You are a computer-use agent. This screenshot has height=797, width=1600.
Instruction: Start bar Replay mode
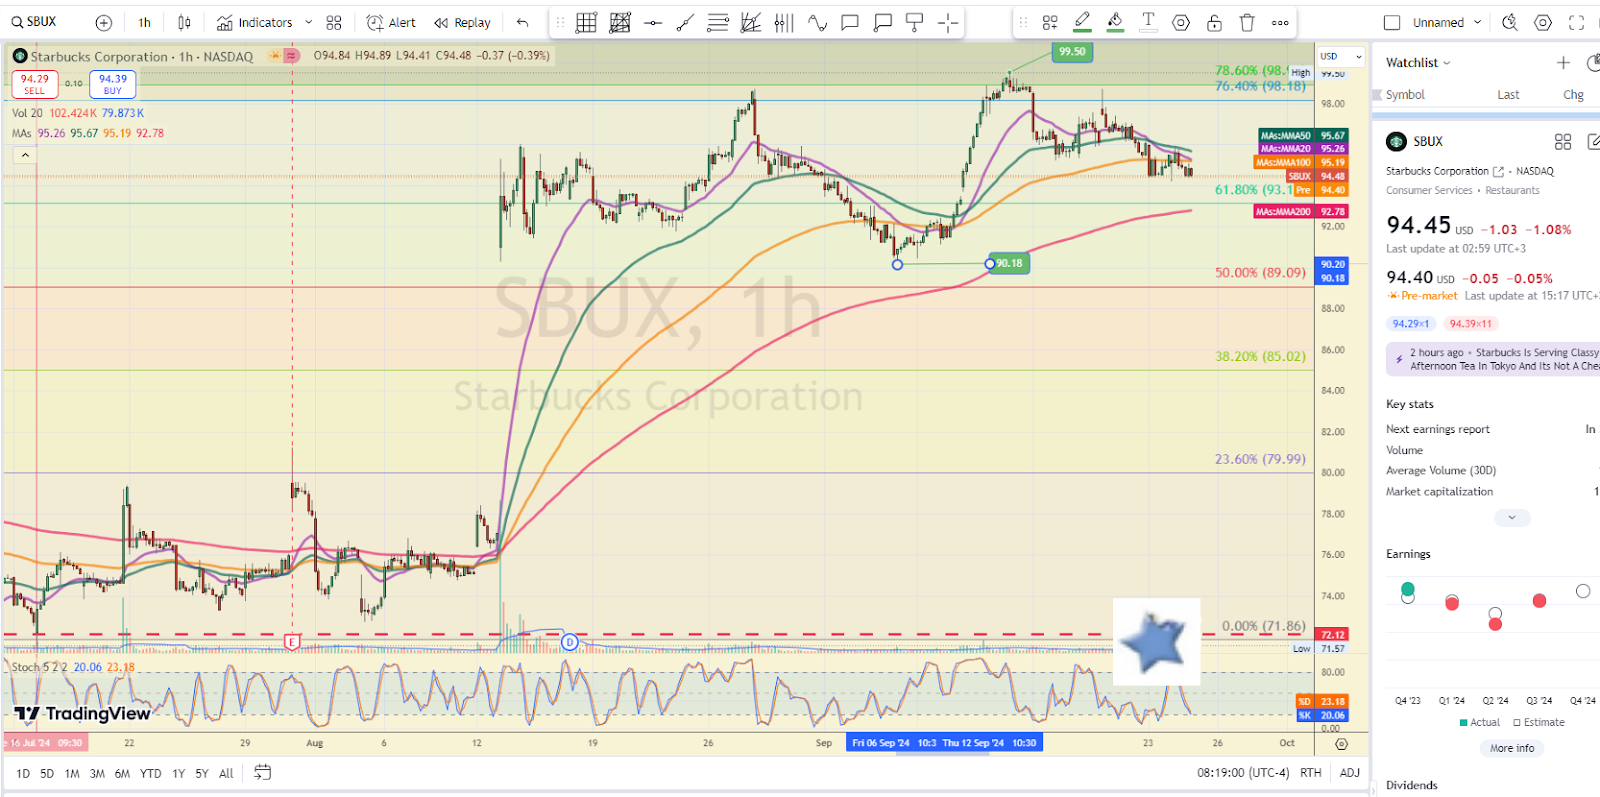(462, 23)
